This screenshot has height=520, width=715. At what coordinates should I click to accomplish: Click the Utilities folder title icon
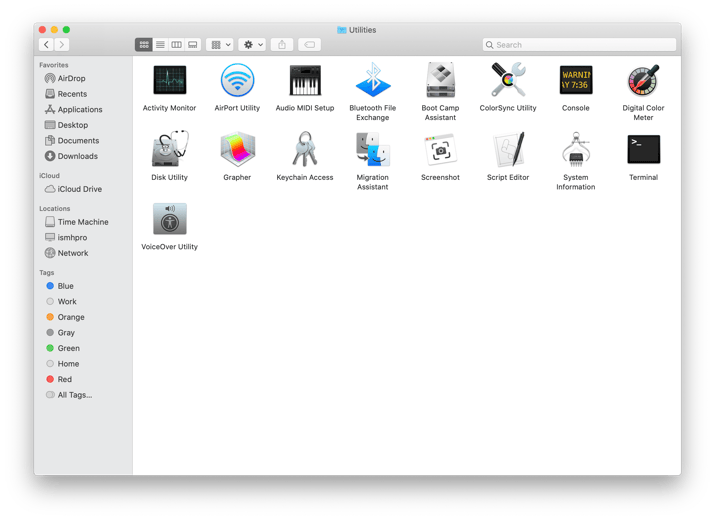click(x=342, y=30)
